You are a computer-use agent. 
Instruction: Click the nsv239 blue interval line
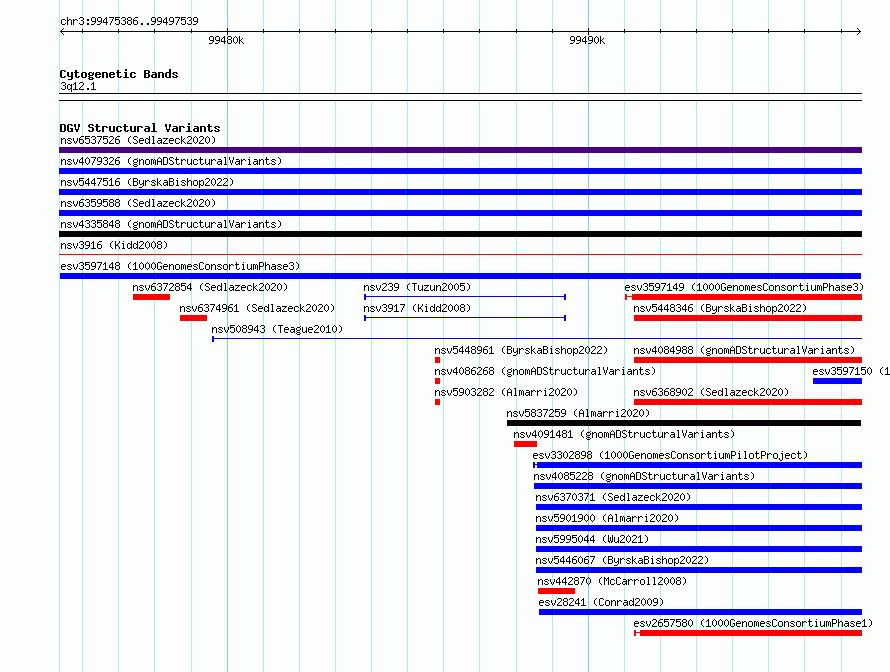[x=465, y=297]
